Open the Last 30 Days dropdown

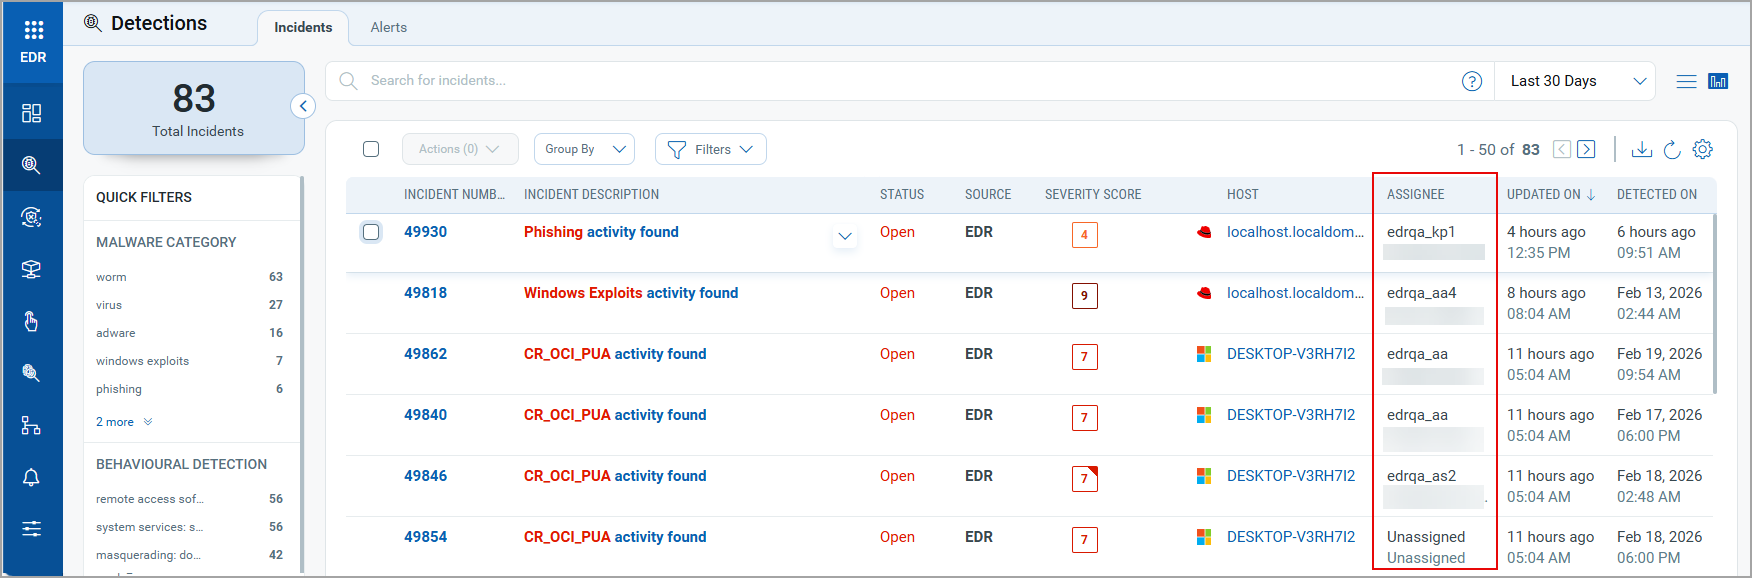coord(1576,81)
